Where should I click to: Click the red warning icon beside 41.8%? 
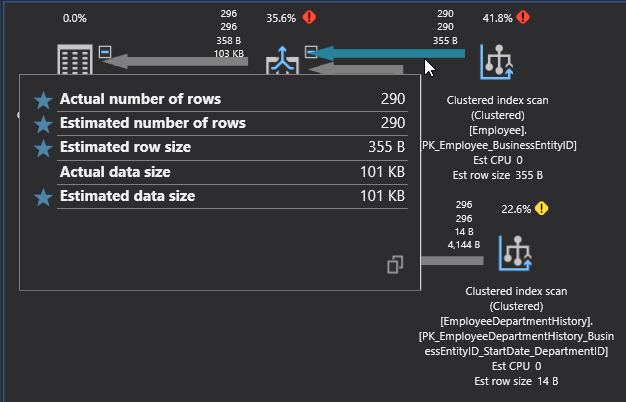(x=524, y=17)
